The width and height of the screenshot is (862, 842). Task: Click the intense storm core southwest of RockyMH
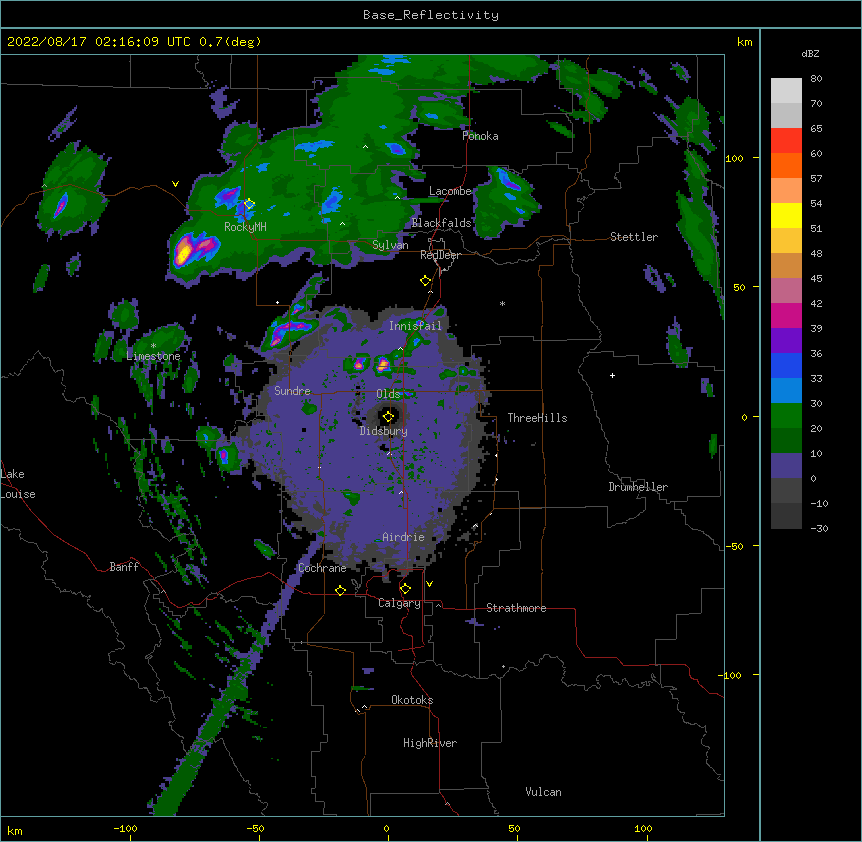pos(184,251)
